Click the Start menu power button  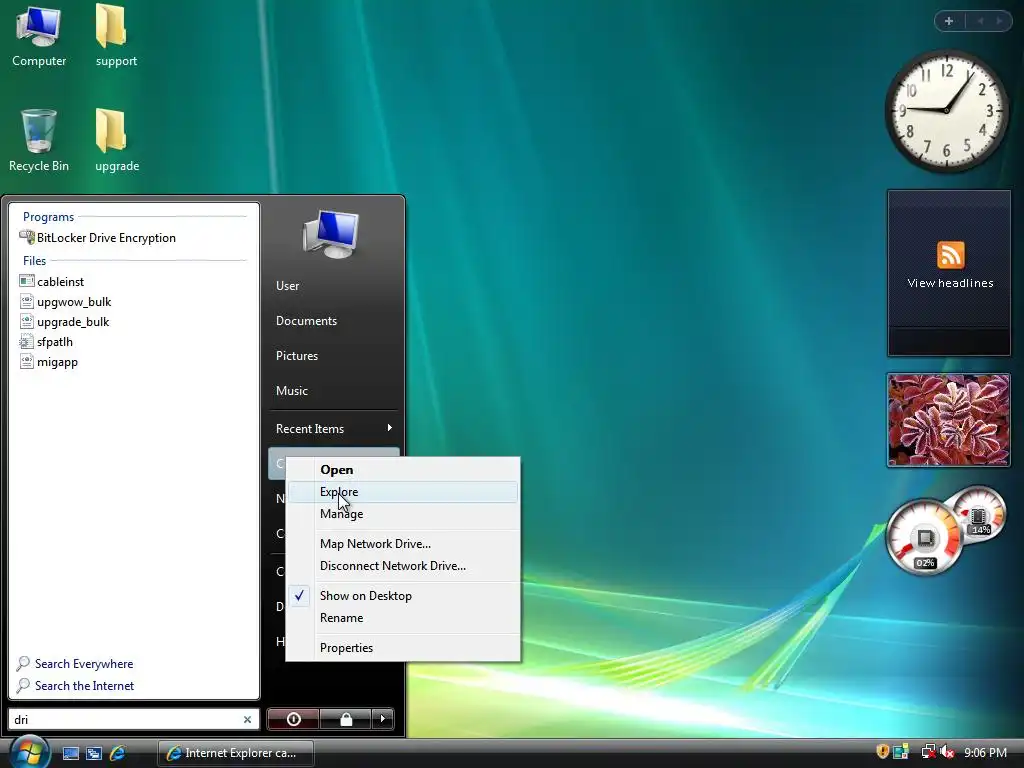(x=293, y=719)
